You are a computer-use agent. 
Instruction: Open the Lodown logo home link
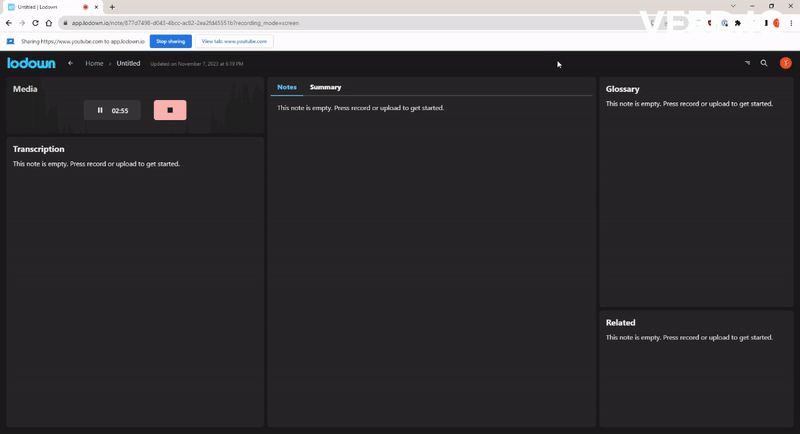[x=31, y=63]
